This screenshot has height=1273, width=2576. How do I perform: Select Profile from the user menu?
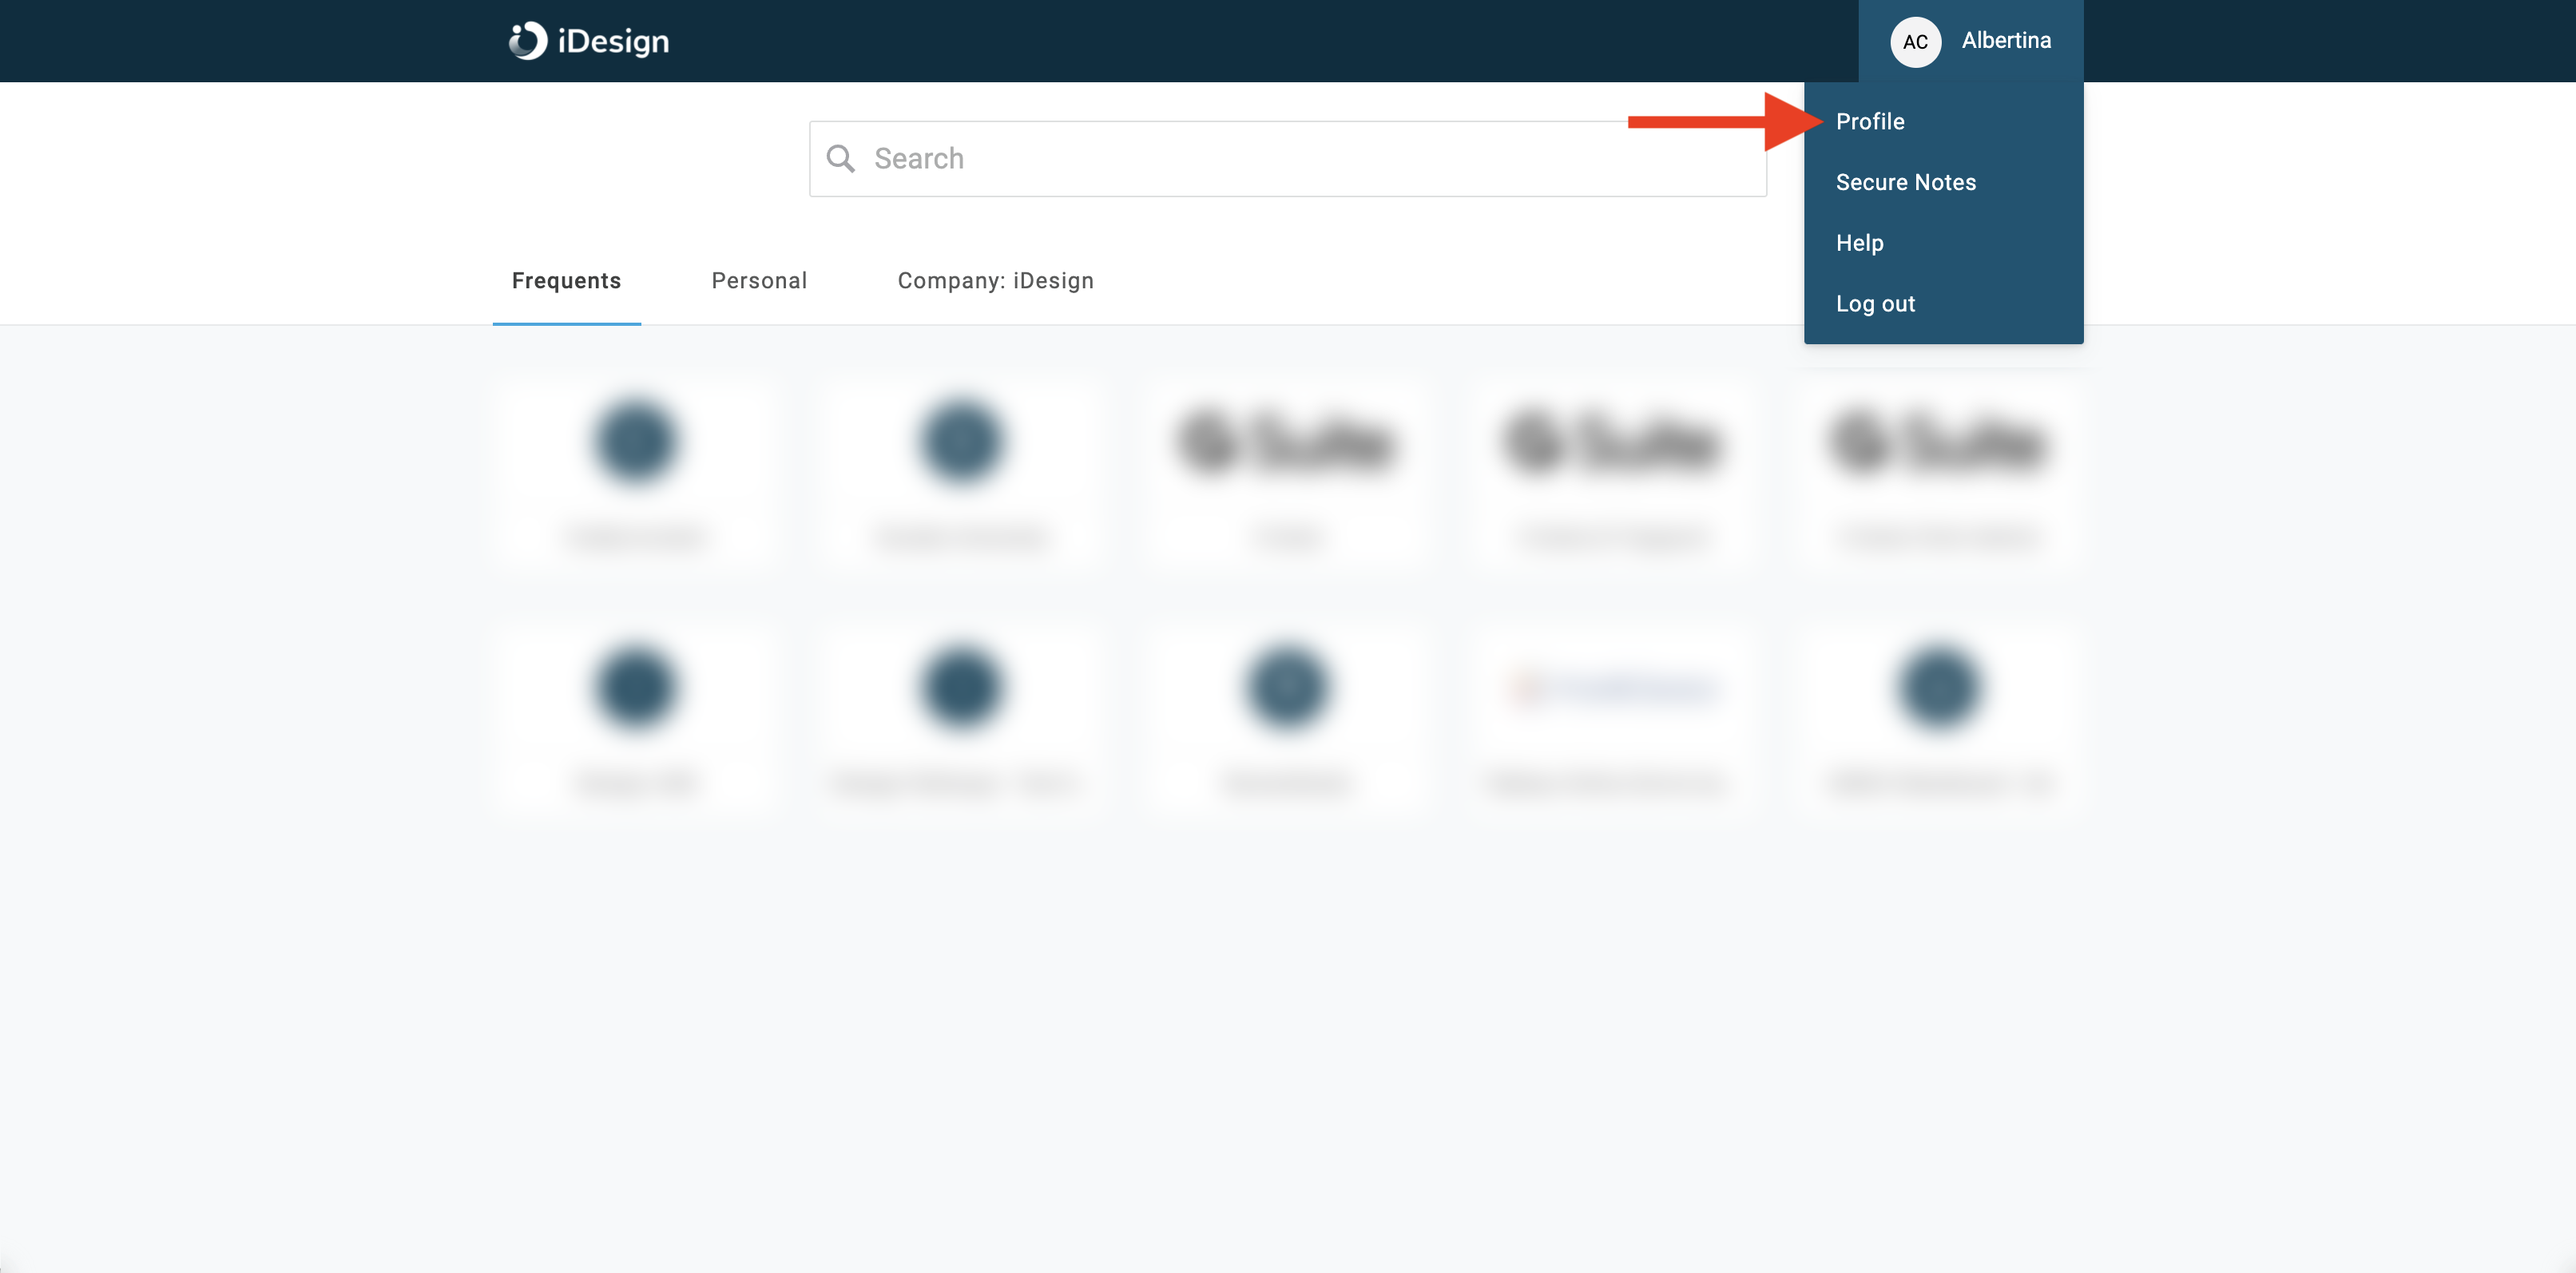point(1870,122)
